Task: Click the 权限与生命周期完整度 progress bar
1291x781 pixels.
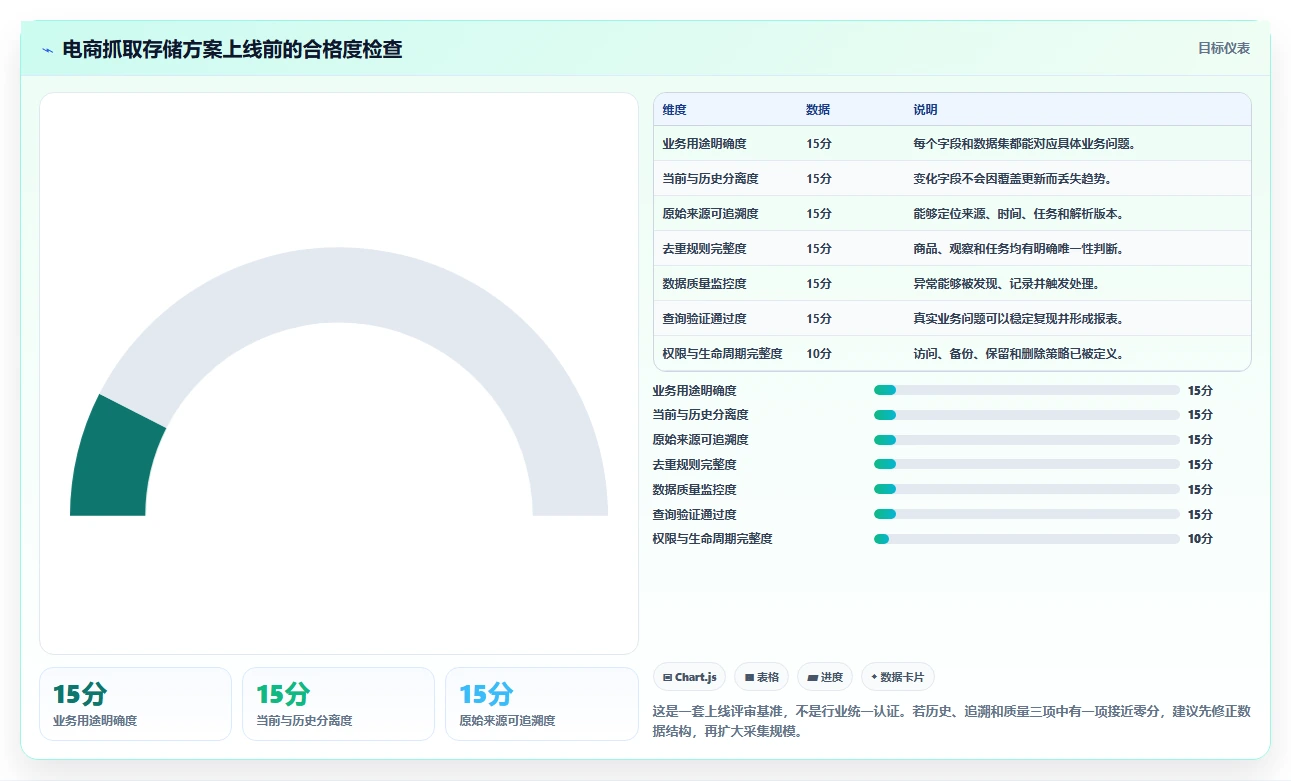Action: [1027, 540]
